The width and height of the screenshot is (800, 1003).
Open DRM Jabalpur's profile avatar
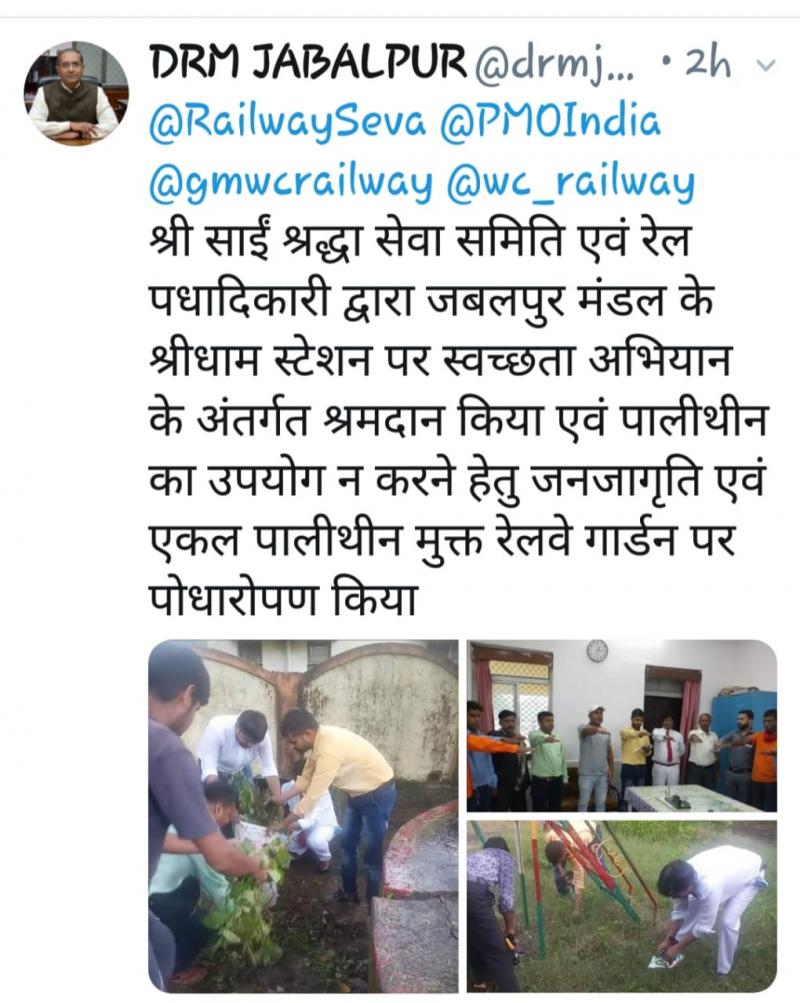click(x=76, y=93)
